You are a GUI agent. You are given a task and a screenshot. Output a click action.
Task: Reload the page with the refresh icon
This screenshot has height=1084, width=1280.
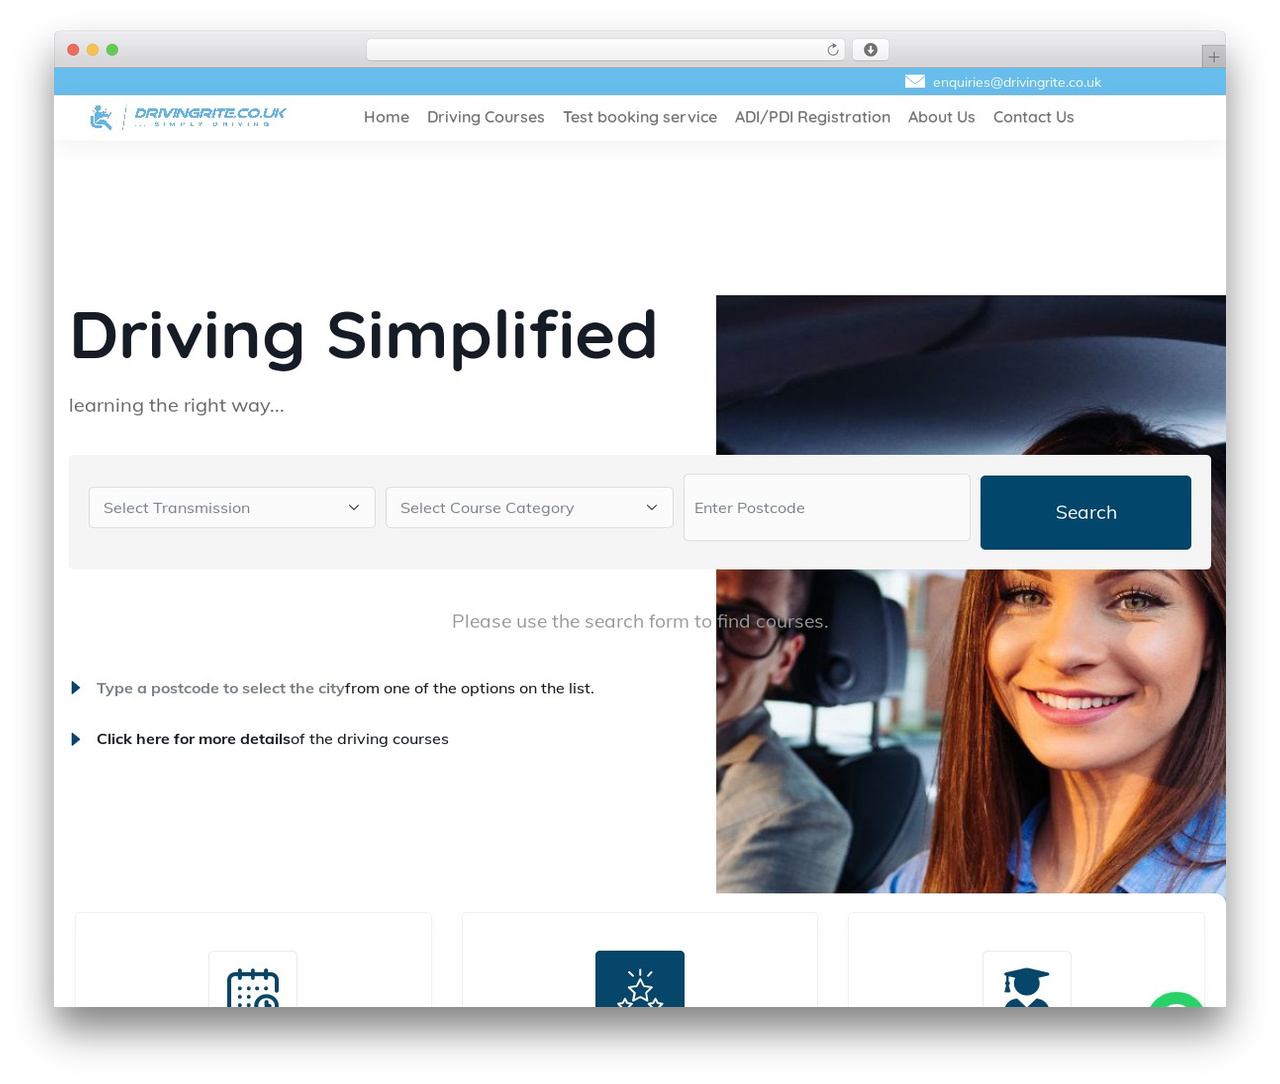[x=833, y=49]
